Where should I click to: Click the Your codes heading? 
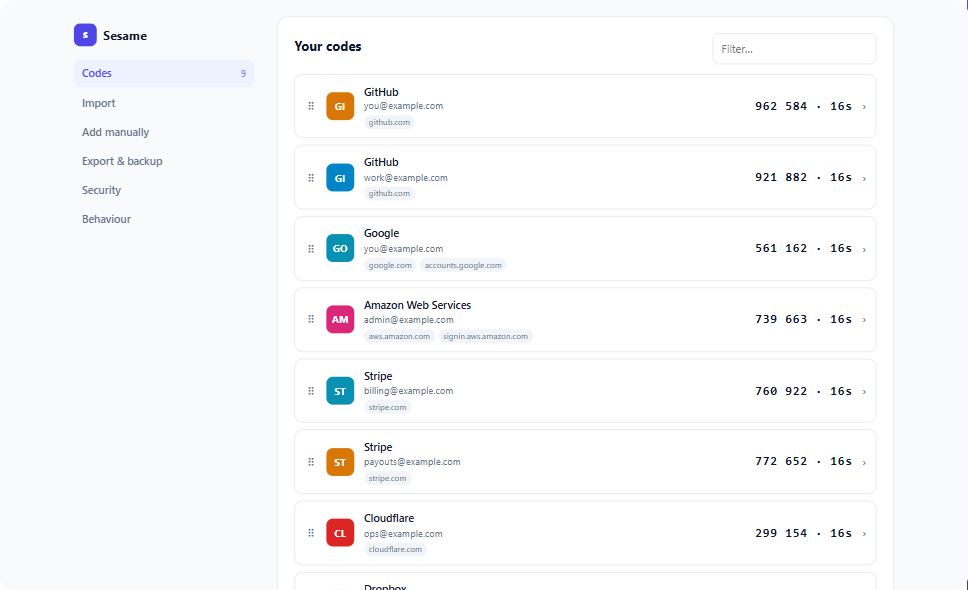[x=328, y=46]
